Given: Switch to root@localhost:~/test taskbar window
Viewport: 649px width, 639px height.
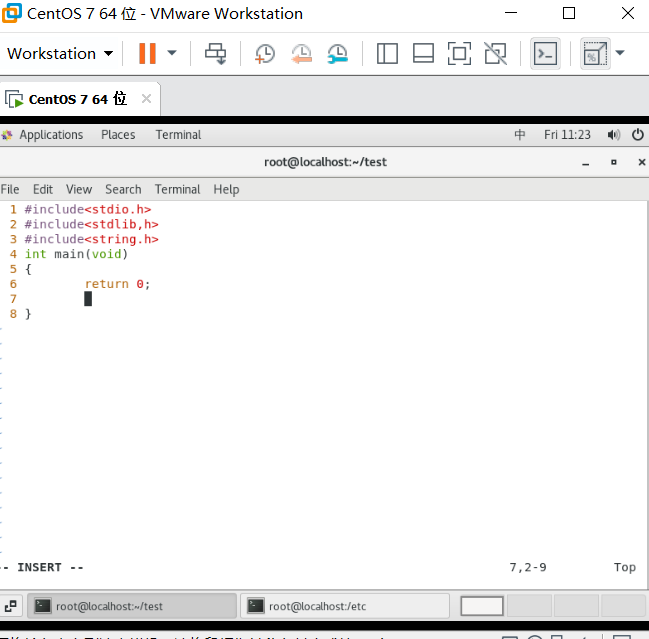Looking at the screenshot, I should point(132,606).
